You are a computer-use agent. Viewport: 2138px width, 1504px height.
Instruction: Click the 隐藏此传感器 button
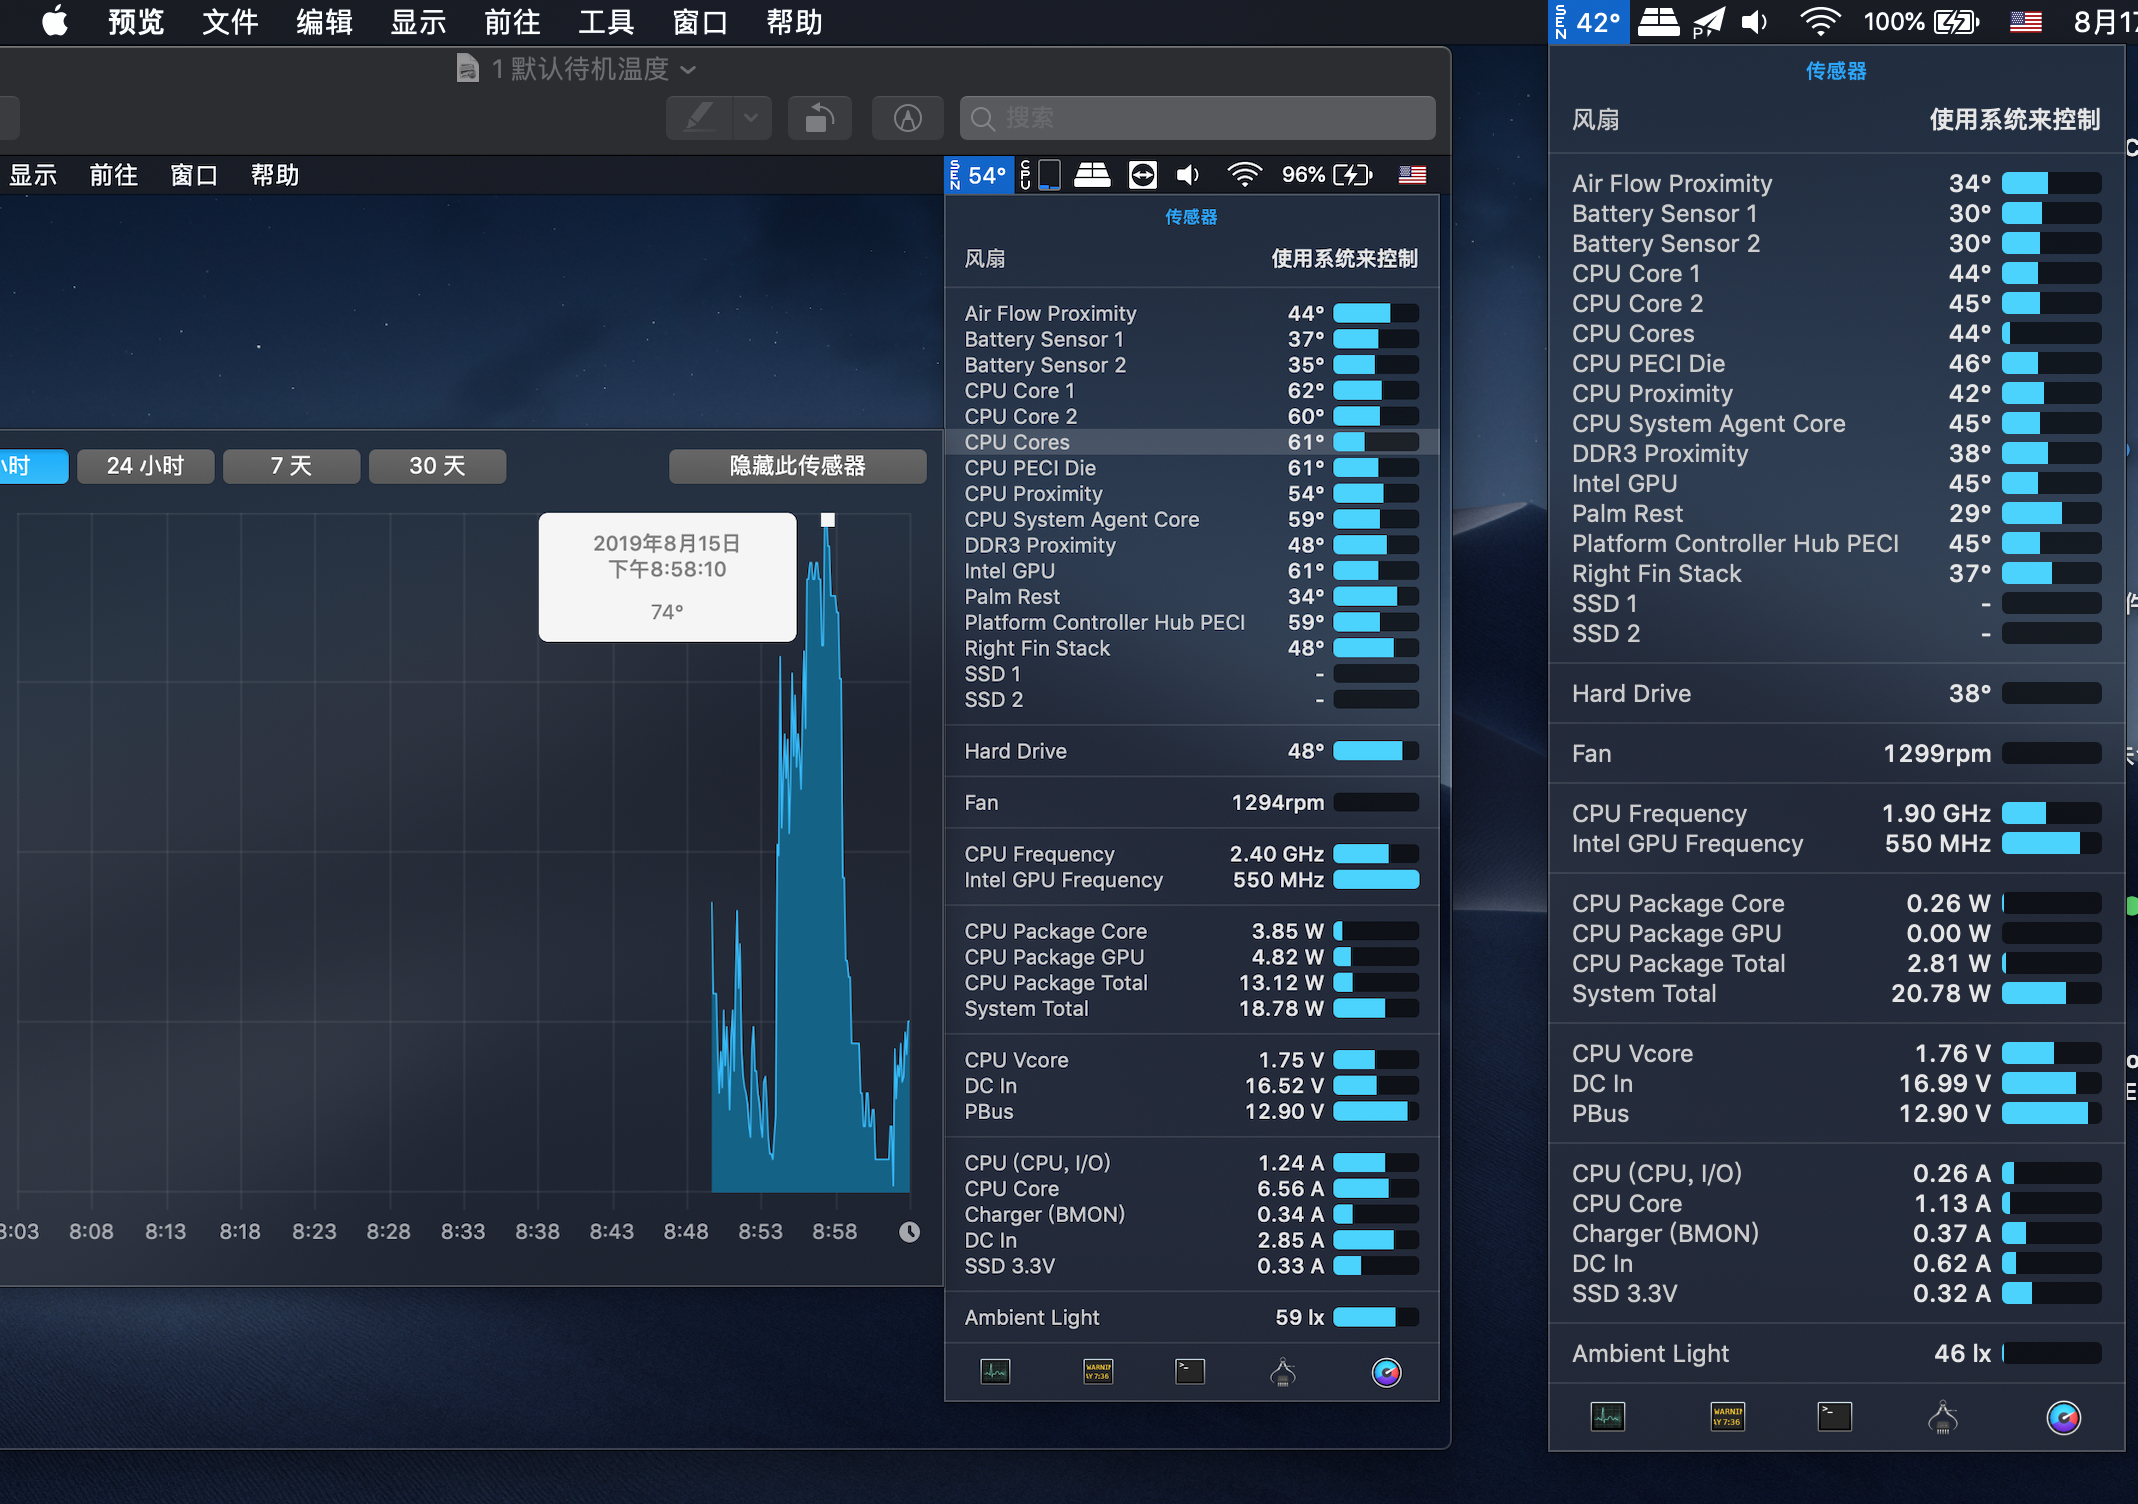click(797, 466)
